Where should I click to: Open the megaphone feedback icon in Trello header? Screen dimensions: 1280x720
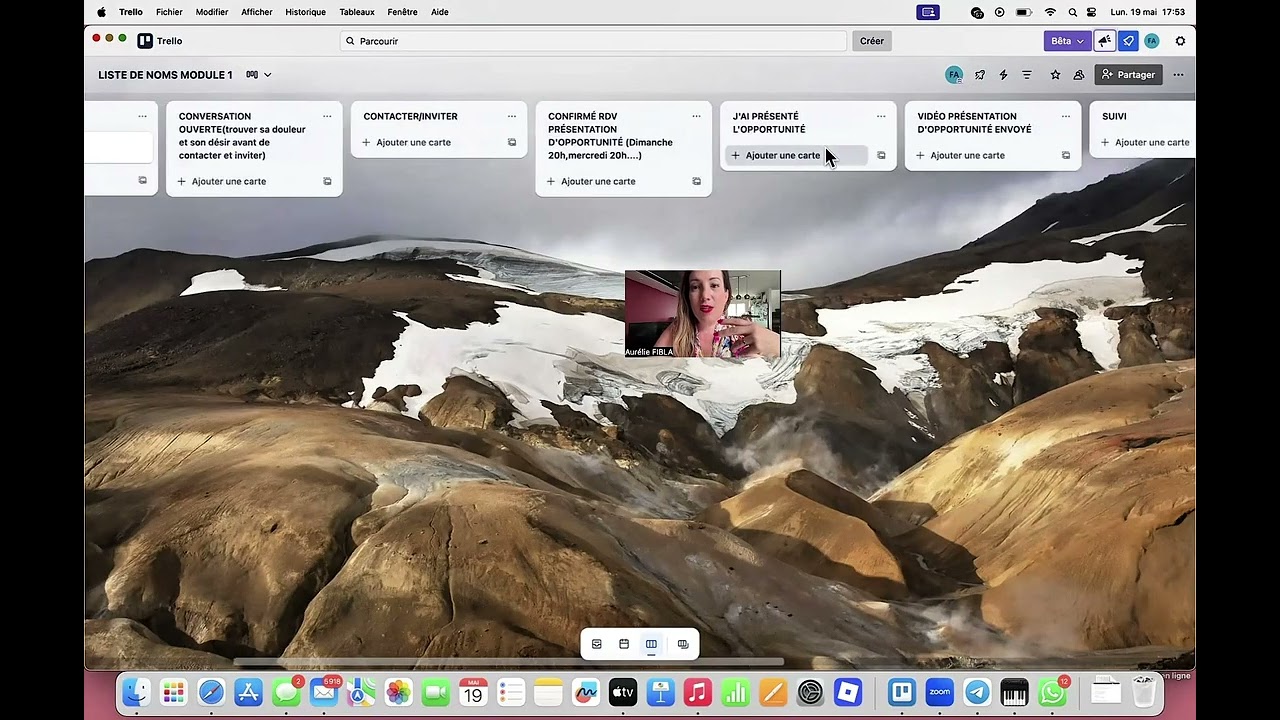pyautogui.click(x=1105, y=41)
